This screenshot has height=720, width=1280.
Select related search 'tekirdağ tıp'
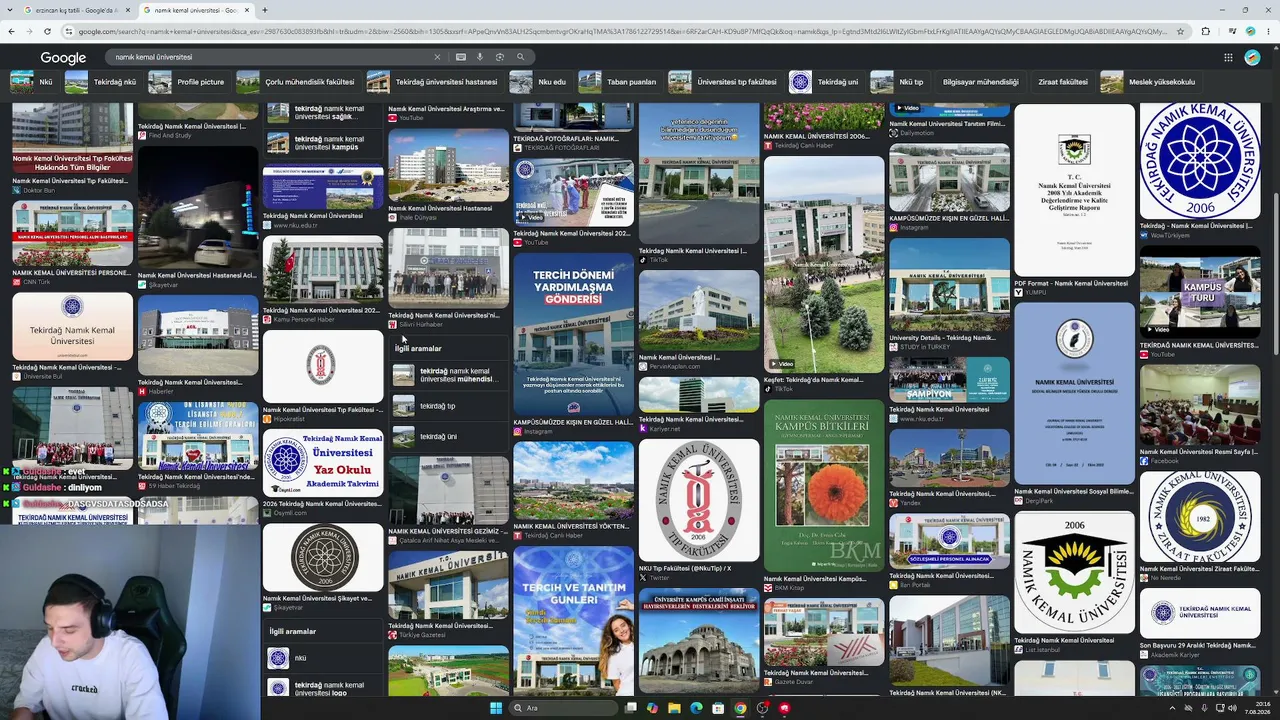pos(448,406)
